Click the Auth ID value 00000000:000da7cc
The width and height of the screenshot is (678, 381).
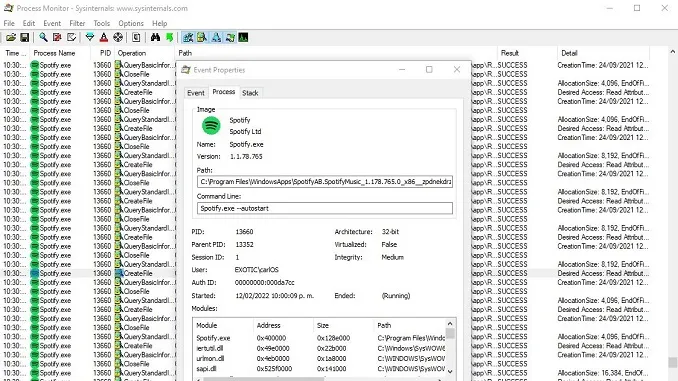265,283
